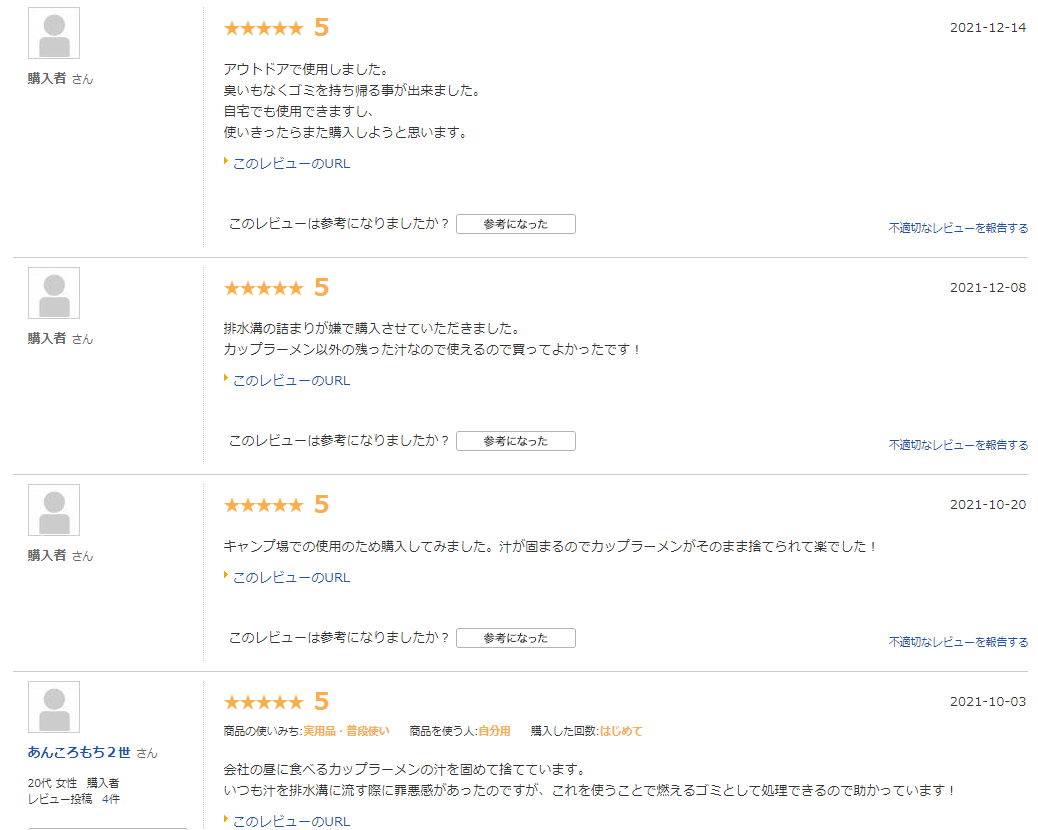Click star rating of the 2021-10-03 review

coord(263,702)
